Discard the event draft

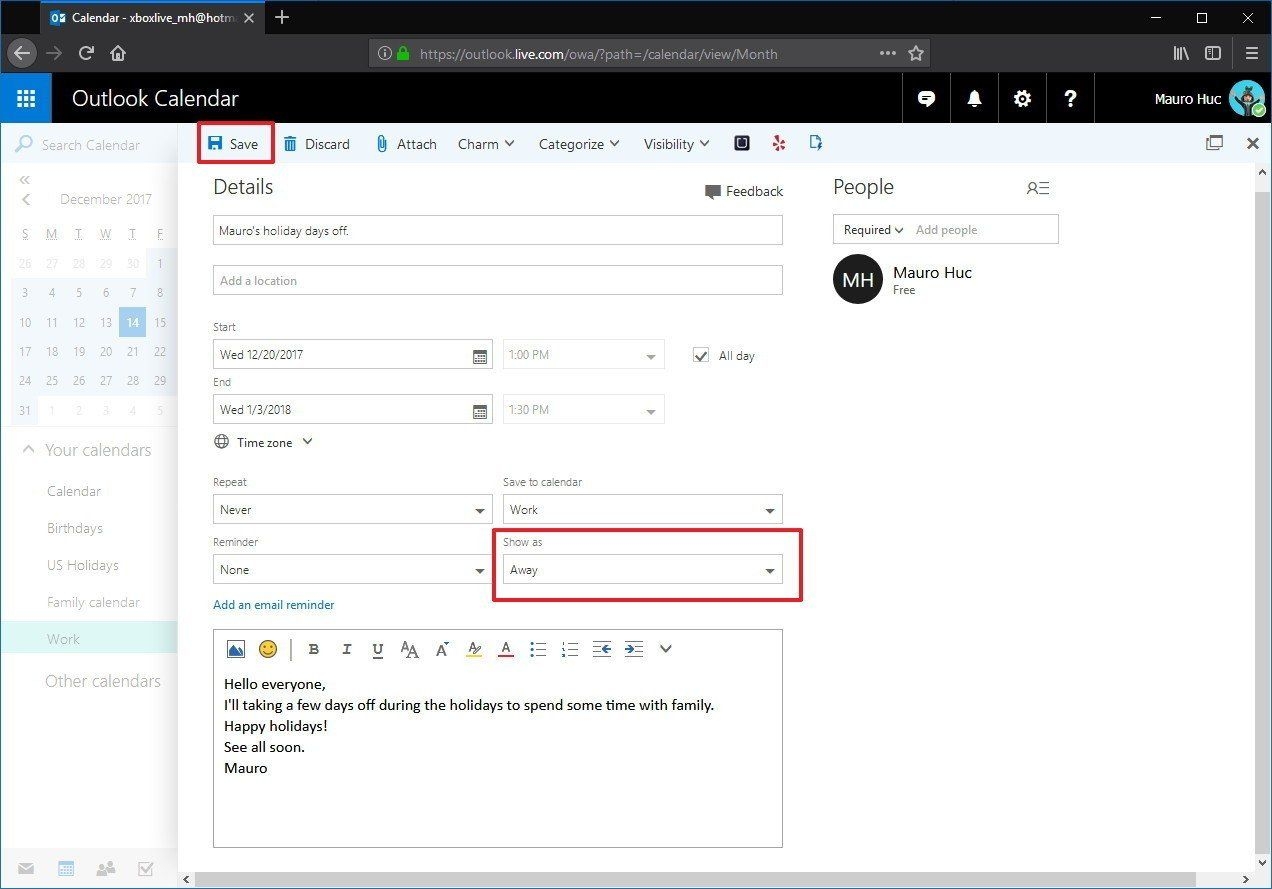click(x=316, y=144)
